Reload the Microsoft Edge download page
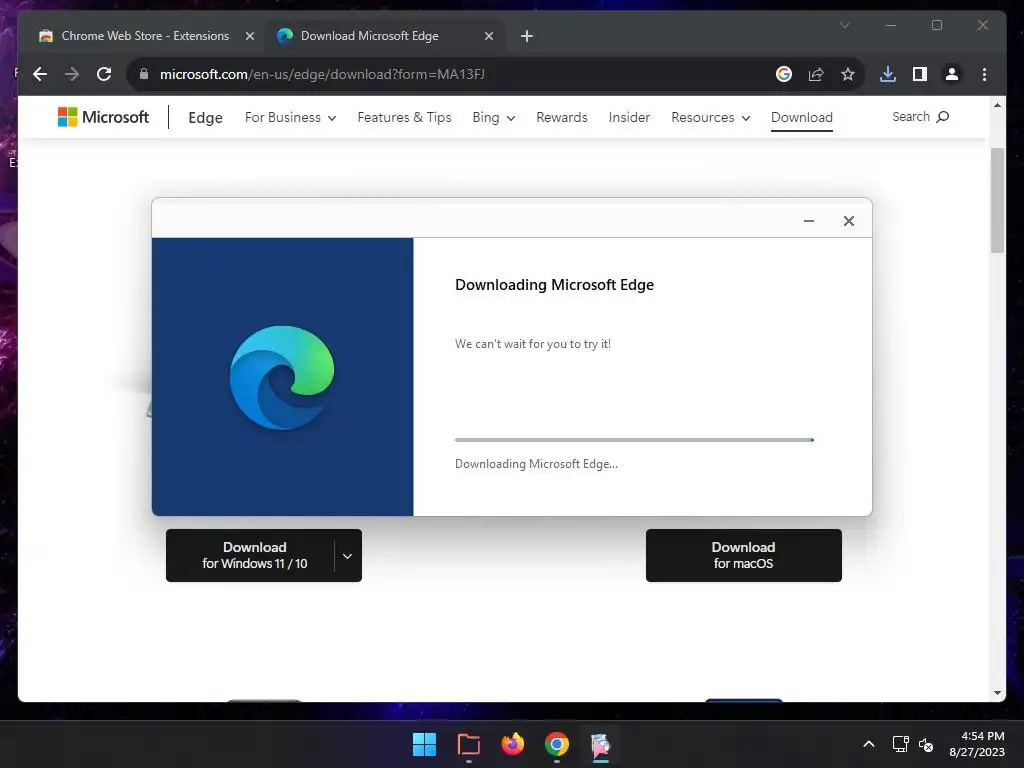The image size is (1024, 768). point(104,74)
